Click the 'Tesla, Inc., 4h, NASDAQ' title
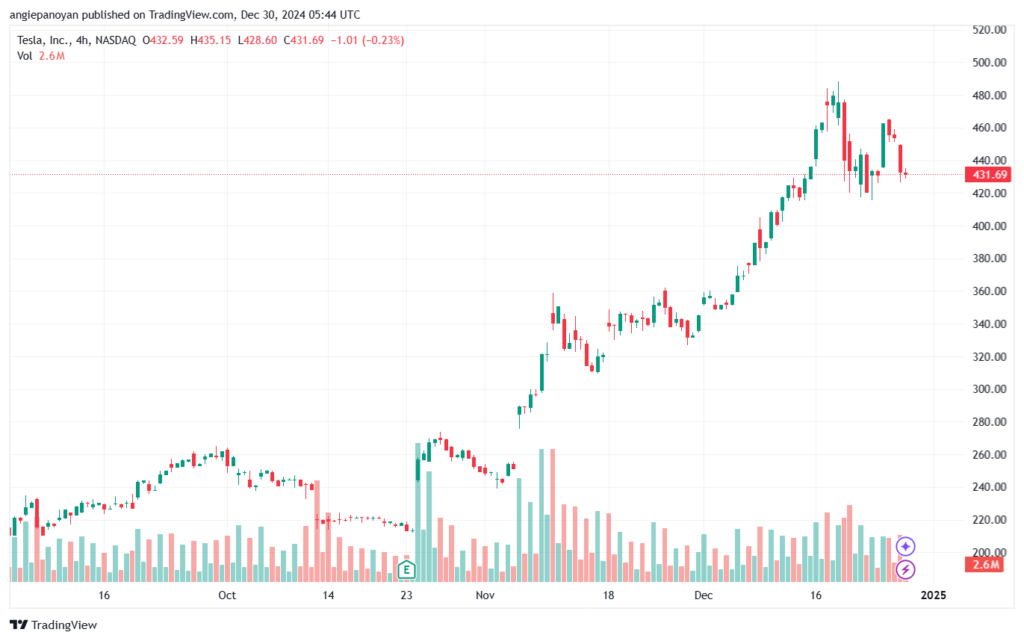The height and width of the screenshot is (641, 1024). tap(76, 40)
